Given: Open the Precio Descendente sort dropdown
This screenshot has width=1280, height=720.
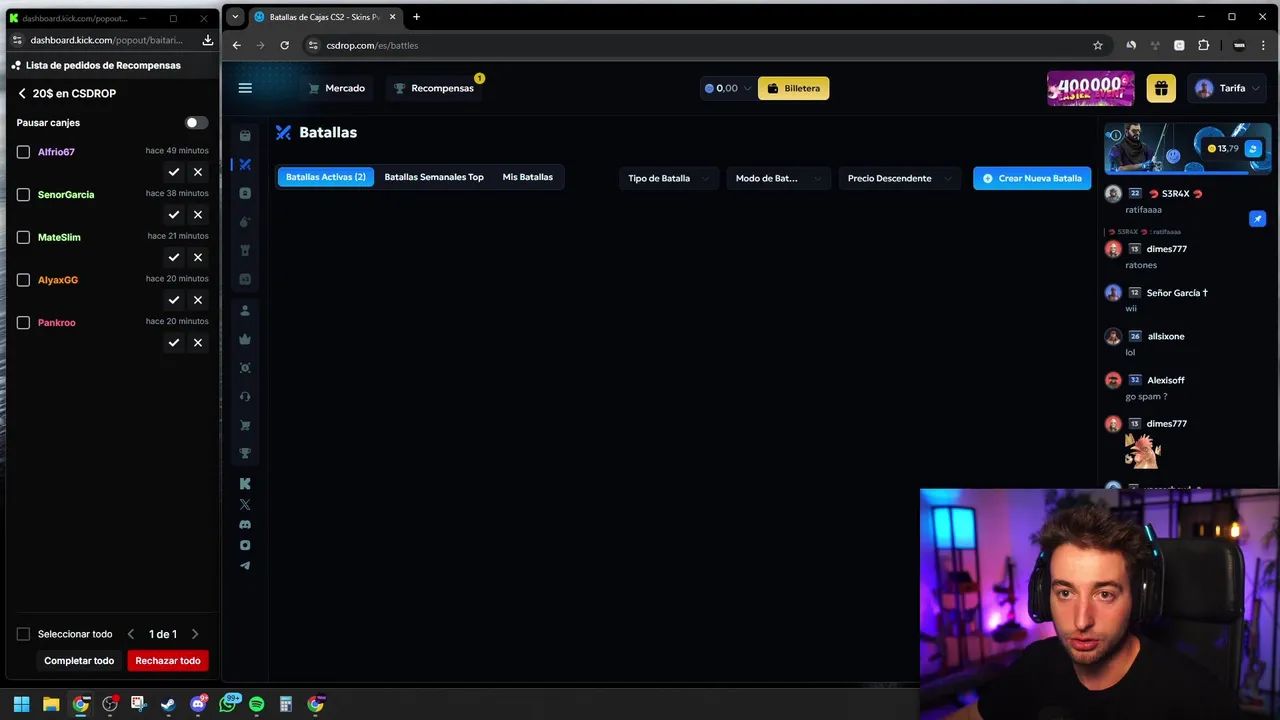Looking at the screenshot, I should (x=899, y=178).
